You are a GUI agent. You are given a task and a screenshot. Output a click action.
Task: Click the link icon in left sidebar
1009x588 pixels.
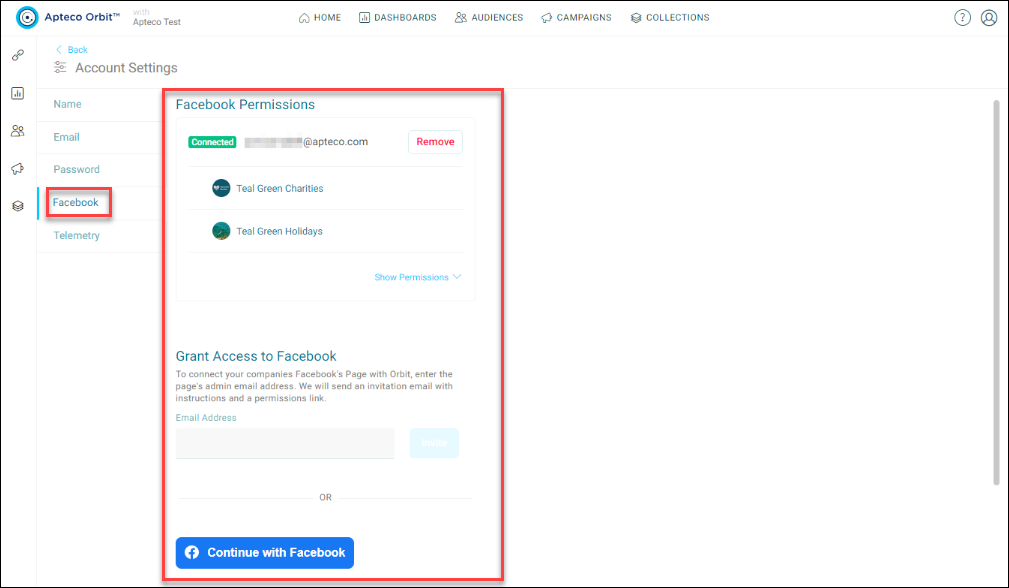click(18, 55)
